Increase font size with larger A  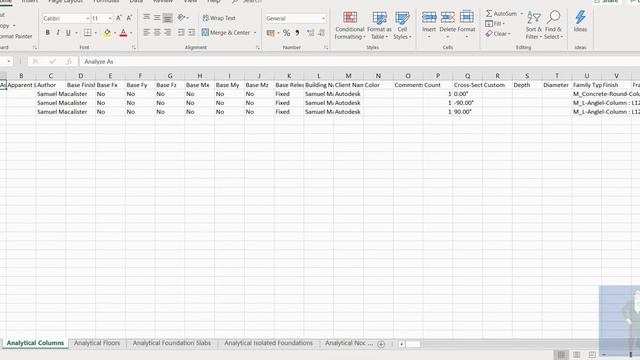pyautogui.click(x=119, y=18)
